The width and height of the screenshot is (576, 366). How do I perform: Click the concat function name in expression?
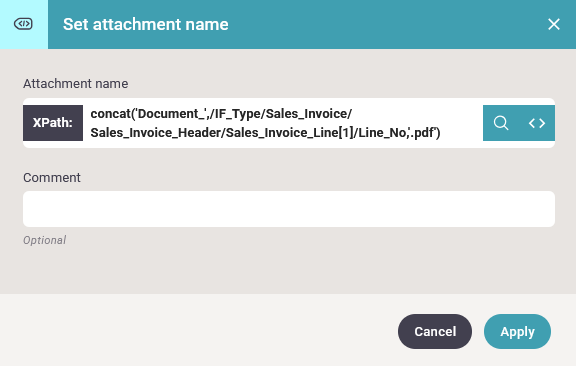click(109, 114)
